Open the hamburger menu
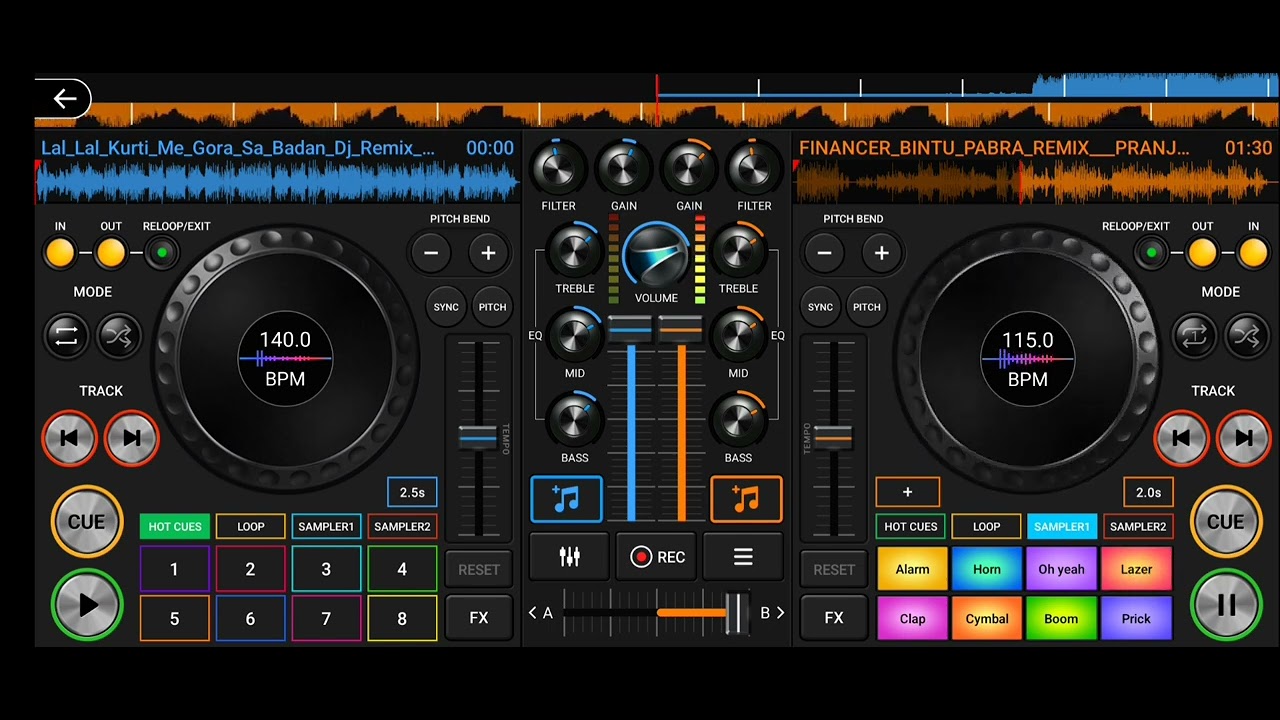The width and height of the screenshot is (1280, 720). (743, 557)
